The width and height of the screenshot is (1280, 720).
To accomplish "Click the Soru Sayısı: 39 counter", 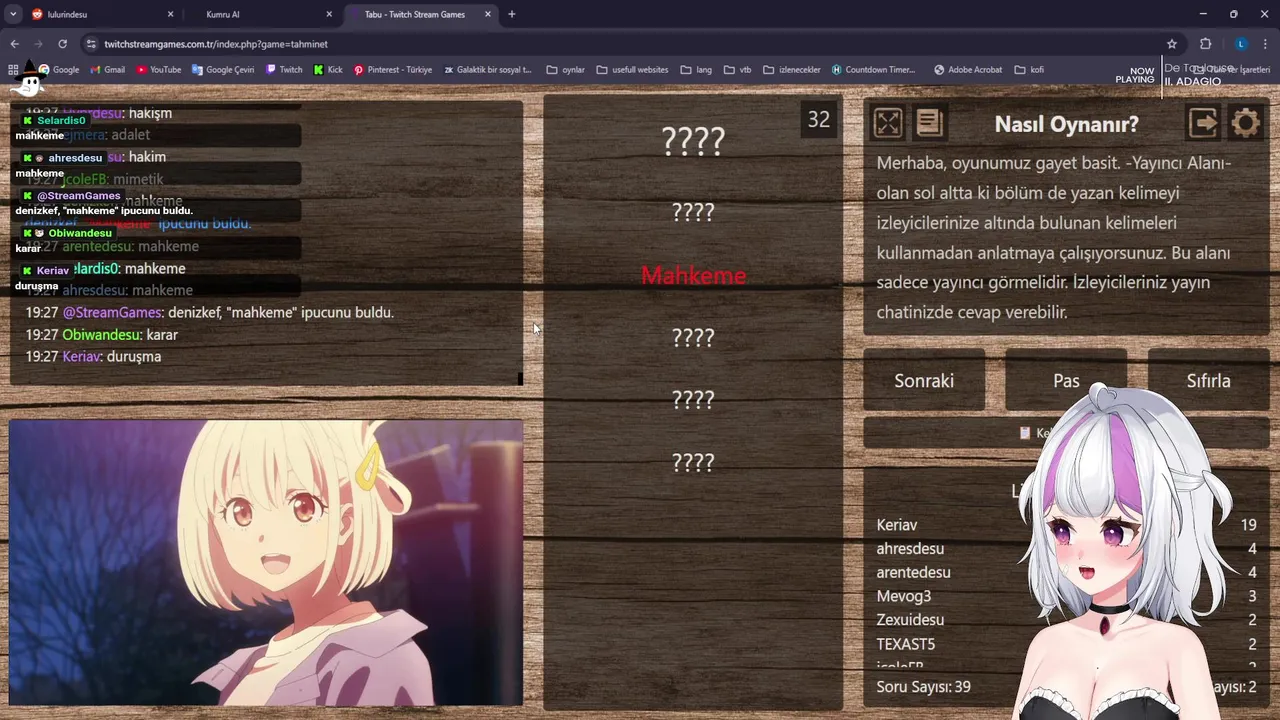I will (x=923, y=687).
